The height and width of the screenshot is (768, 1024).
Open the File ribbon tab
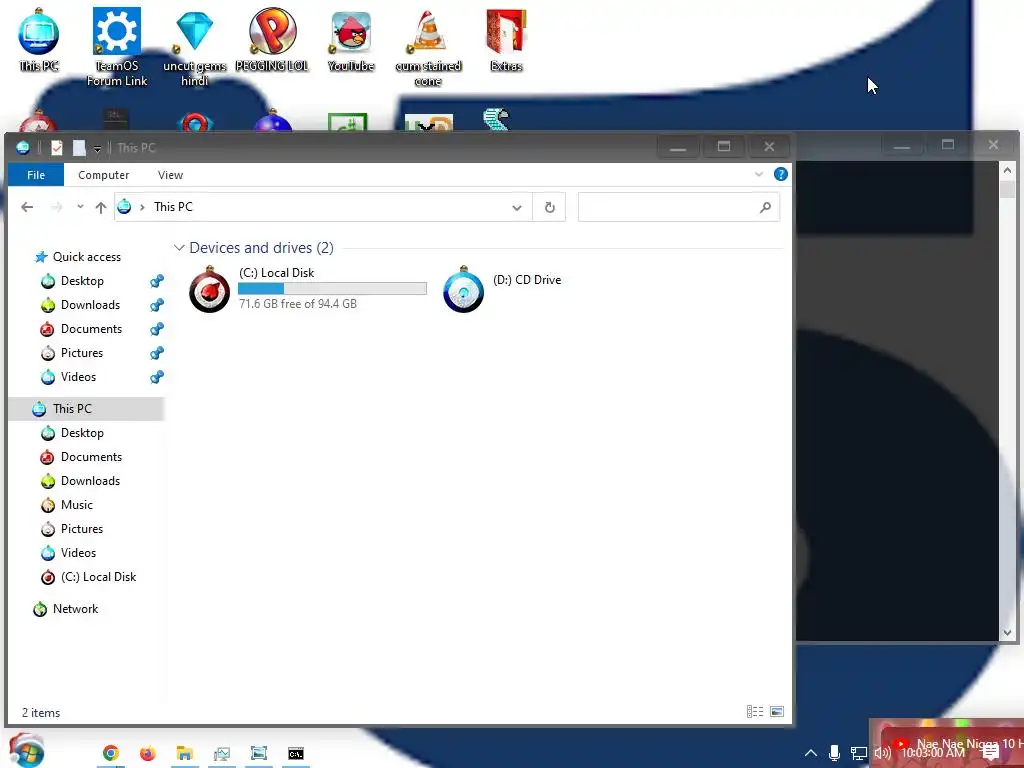[x=36, y=175]
